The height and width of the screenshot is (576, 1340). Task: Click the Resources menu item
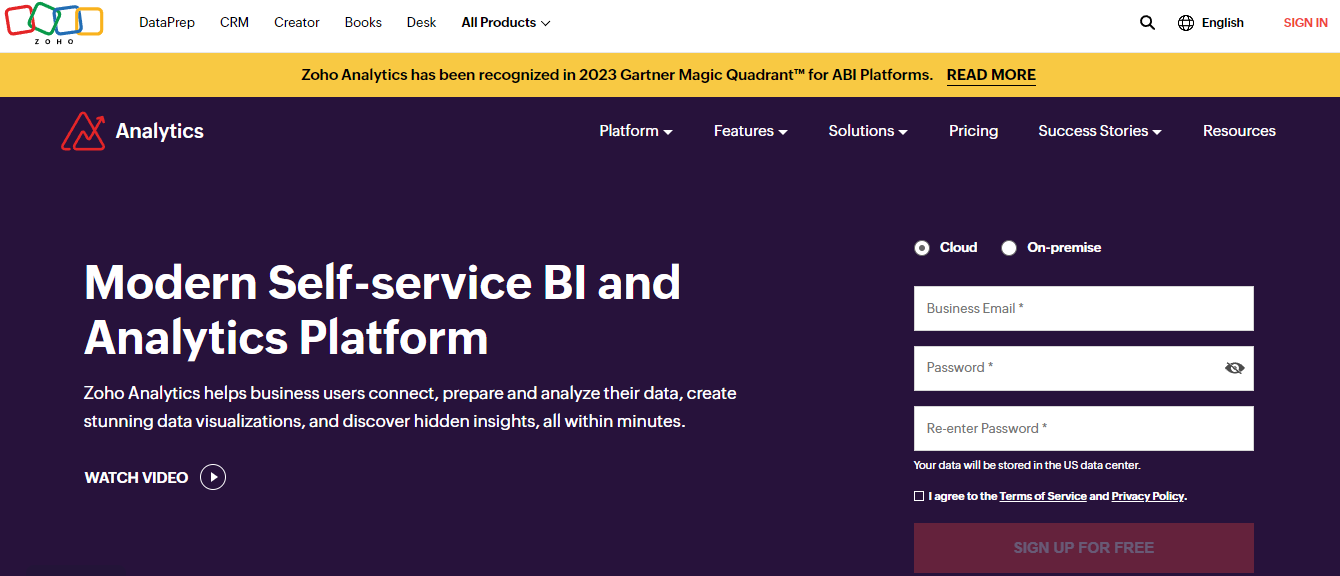pyautogui.click(x=1239, y=130)
